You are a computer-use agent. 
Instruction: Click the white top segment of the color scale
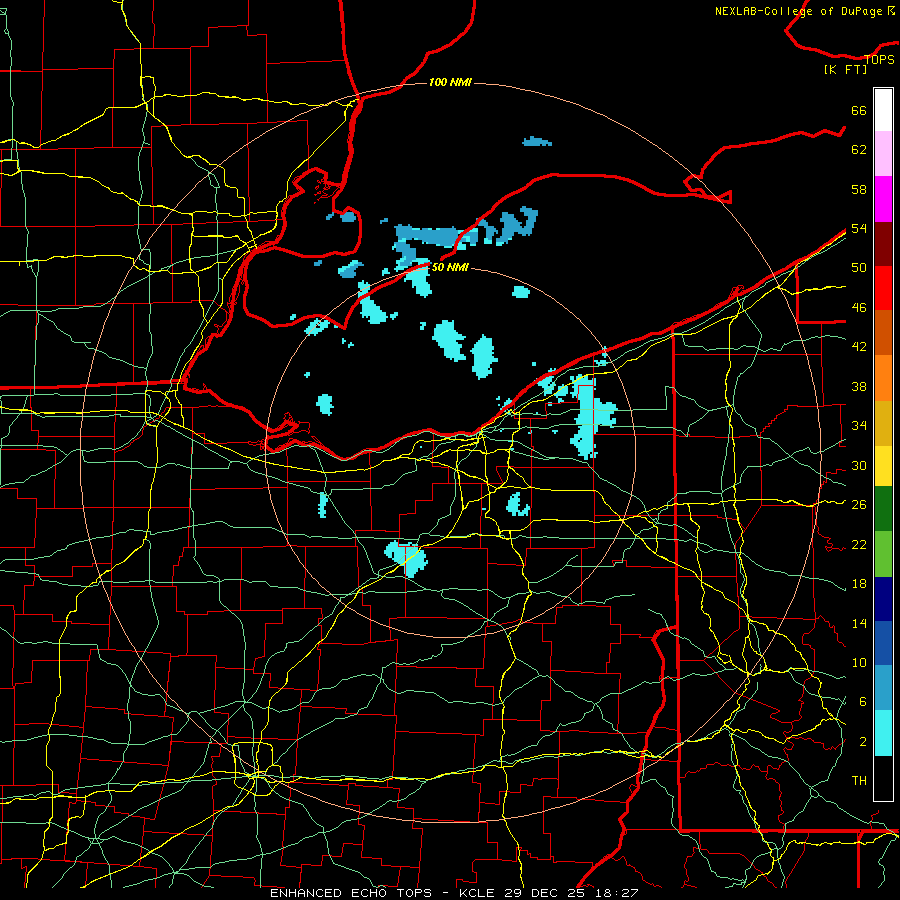pos(883,110)
